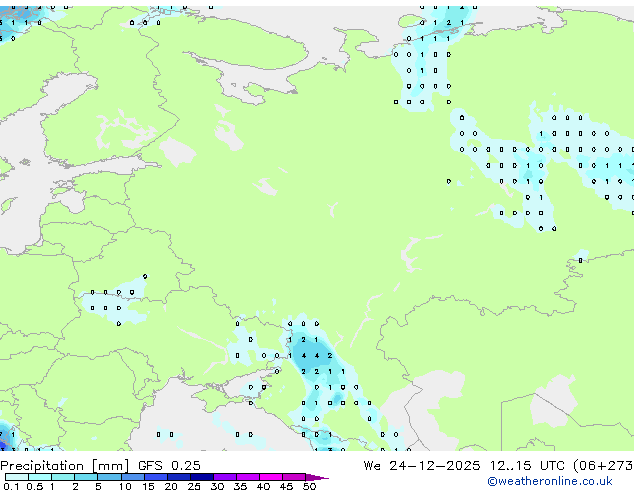
Task: Select legend swatch for 45 to 50 mm
Action: 294,477
